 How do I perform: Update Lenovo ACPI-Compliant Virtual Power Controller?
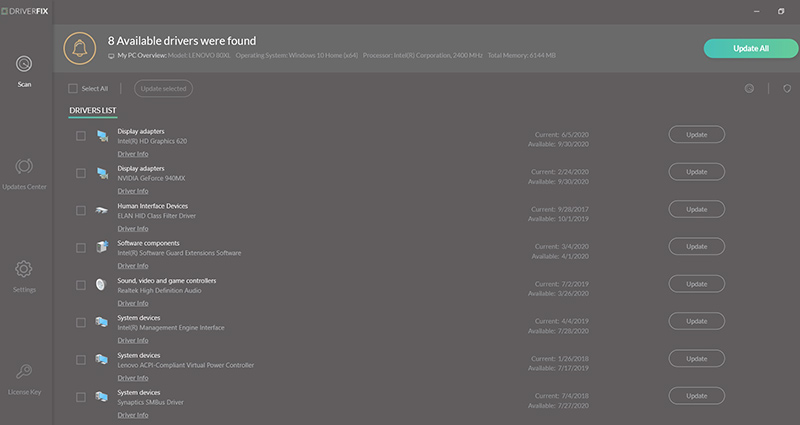(x=696, y=359)
